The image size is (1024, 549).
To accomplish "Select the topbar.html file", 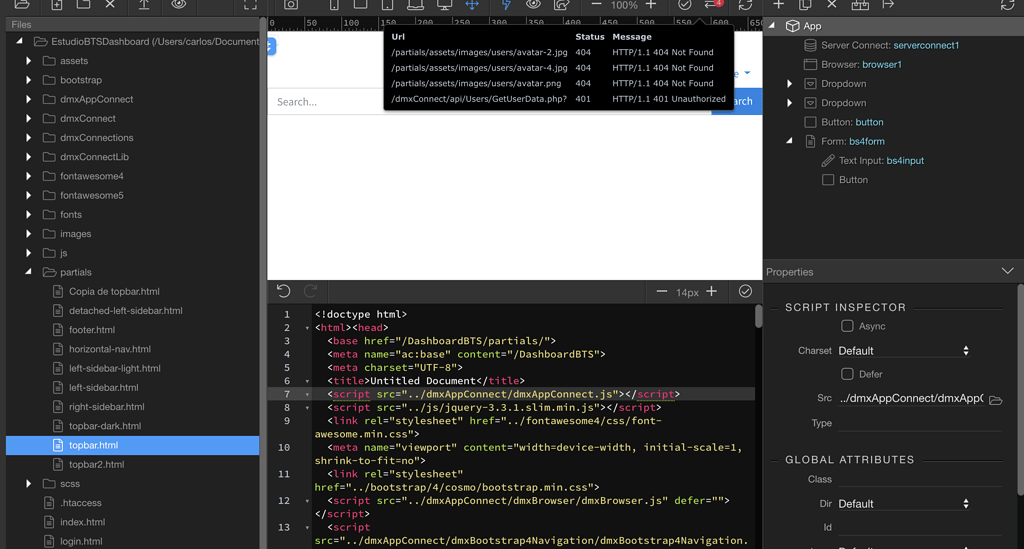I will [133, 445].
